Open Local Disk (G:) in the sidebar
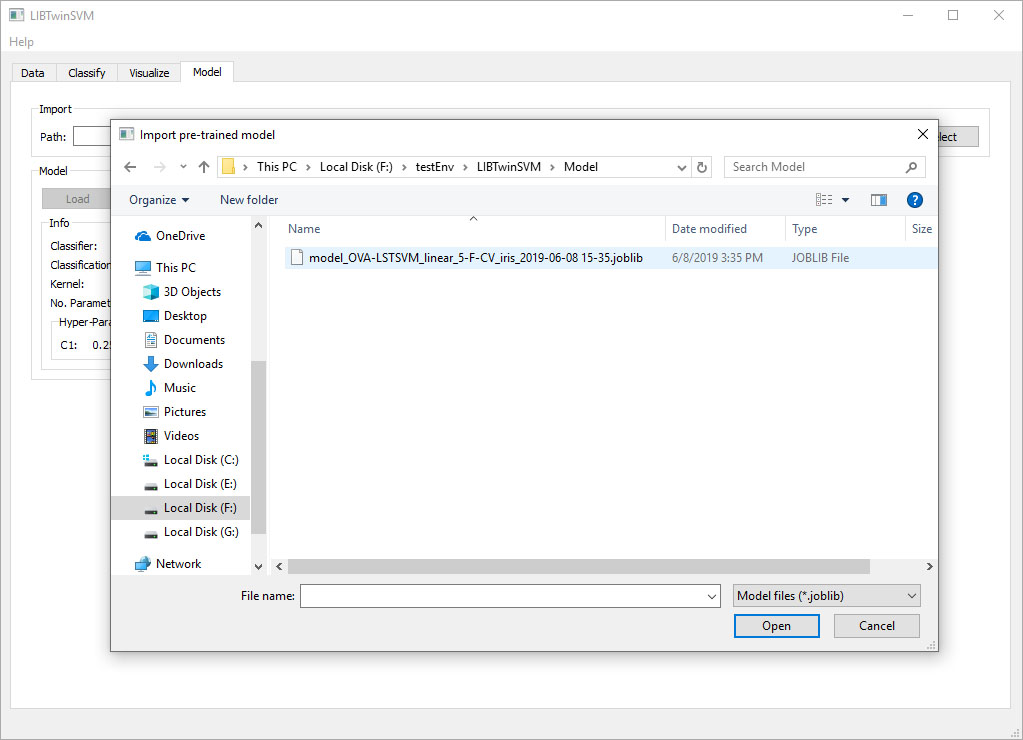 (191, 532)
